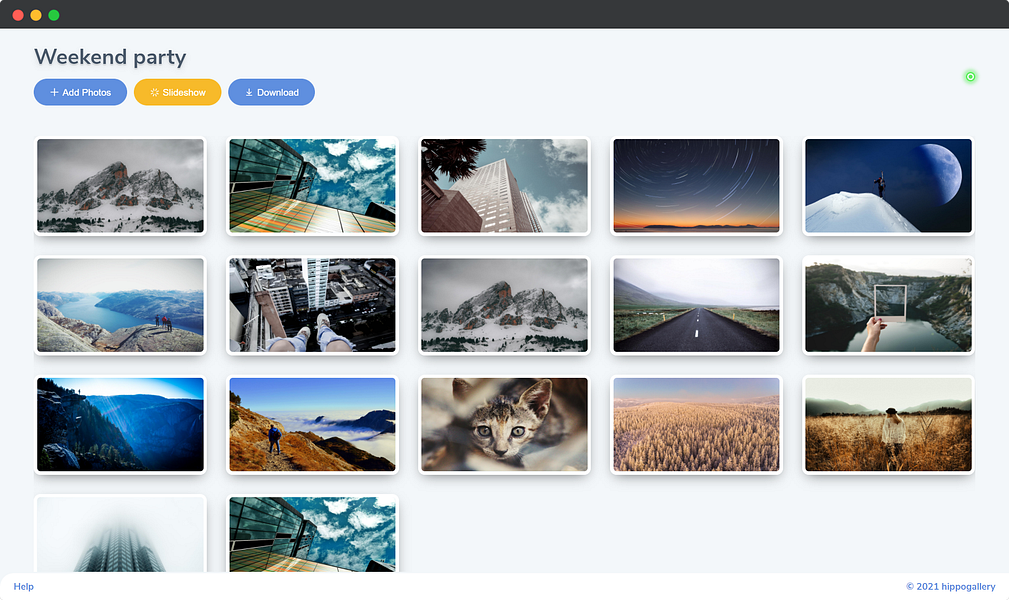Open the aerial golden forest photo
Screen dimensions: 1009x600
point(696,424)
